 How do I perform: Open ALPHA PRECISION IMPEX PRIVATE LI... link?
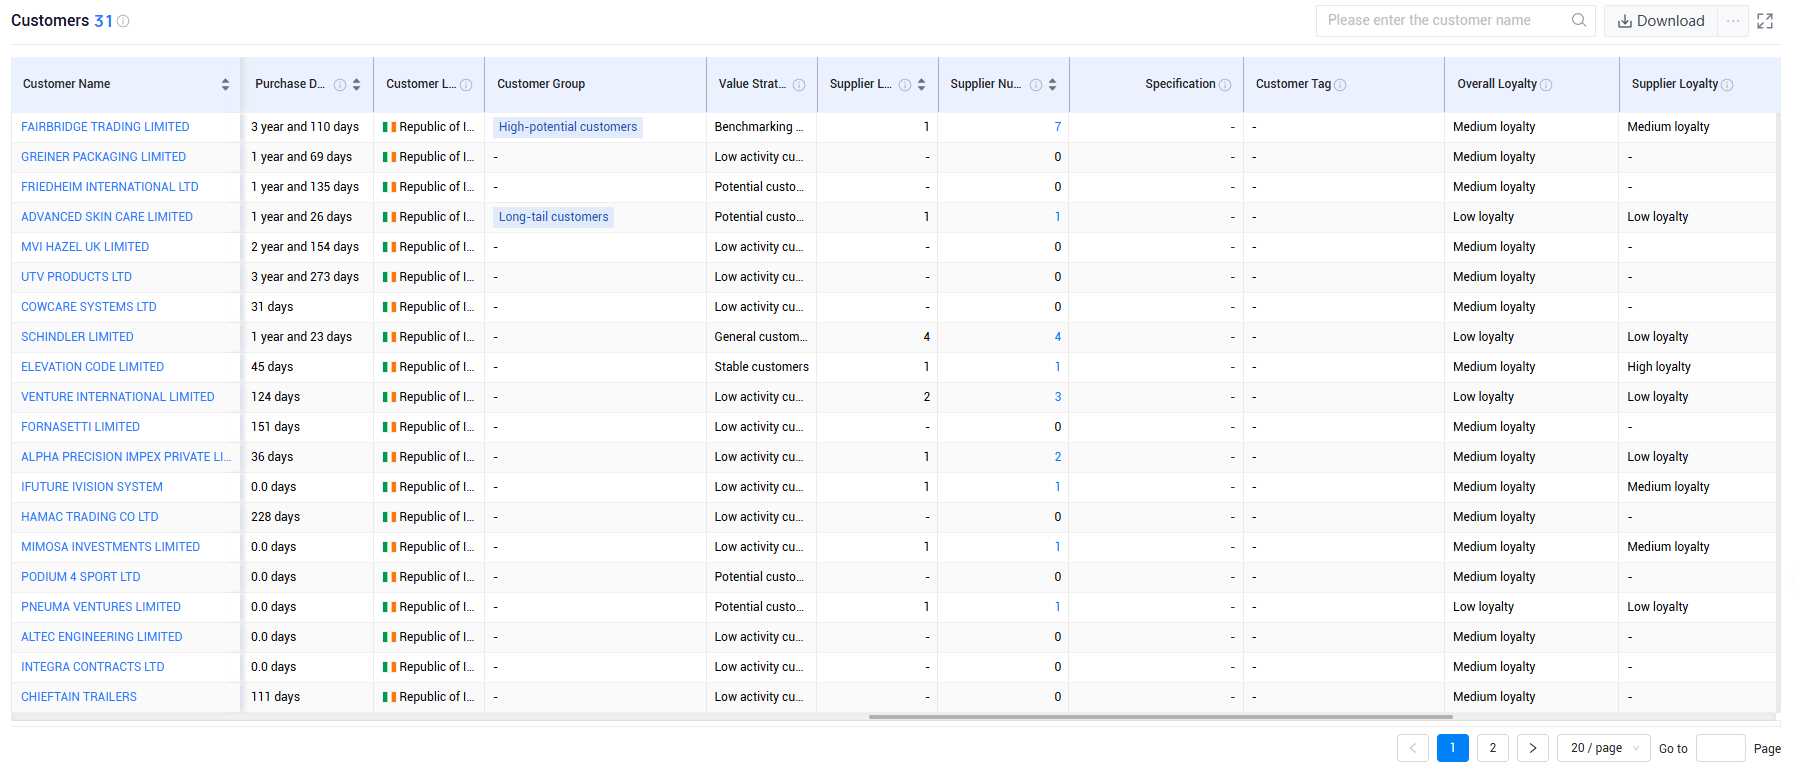[126, 457]
